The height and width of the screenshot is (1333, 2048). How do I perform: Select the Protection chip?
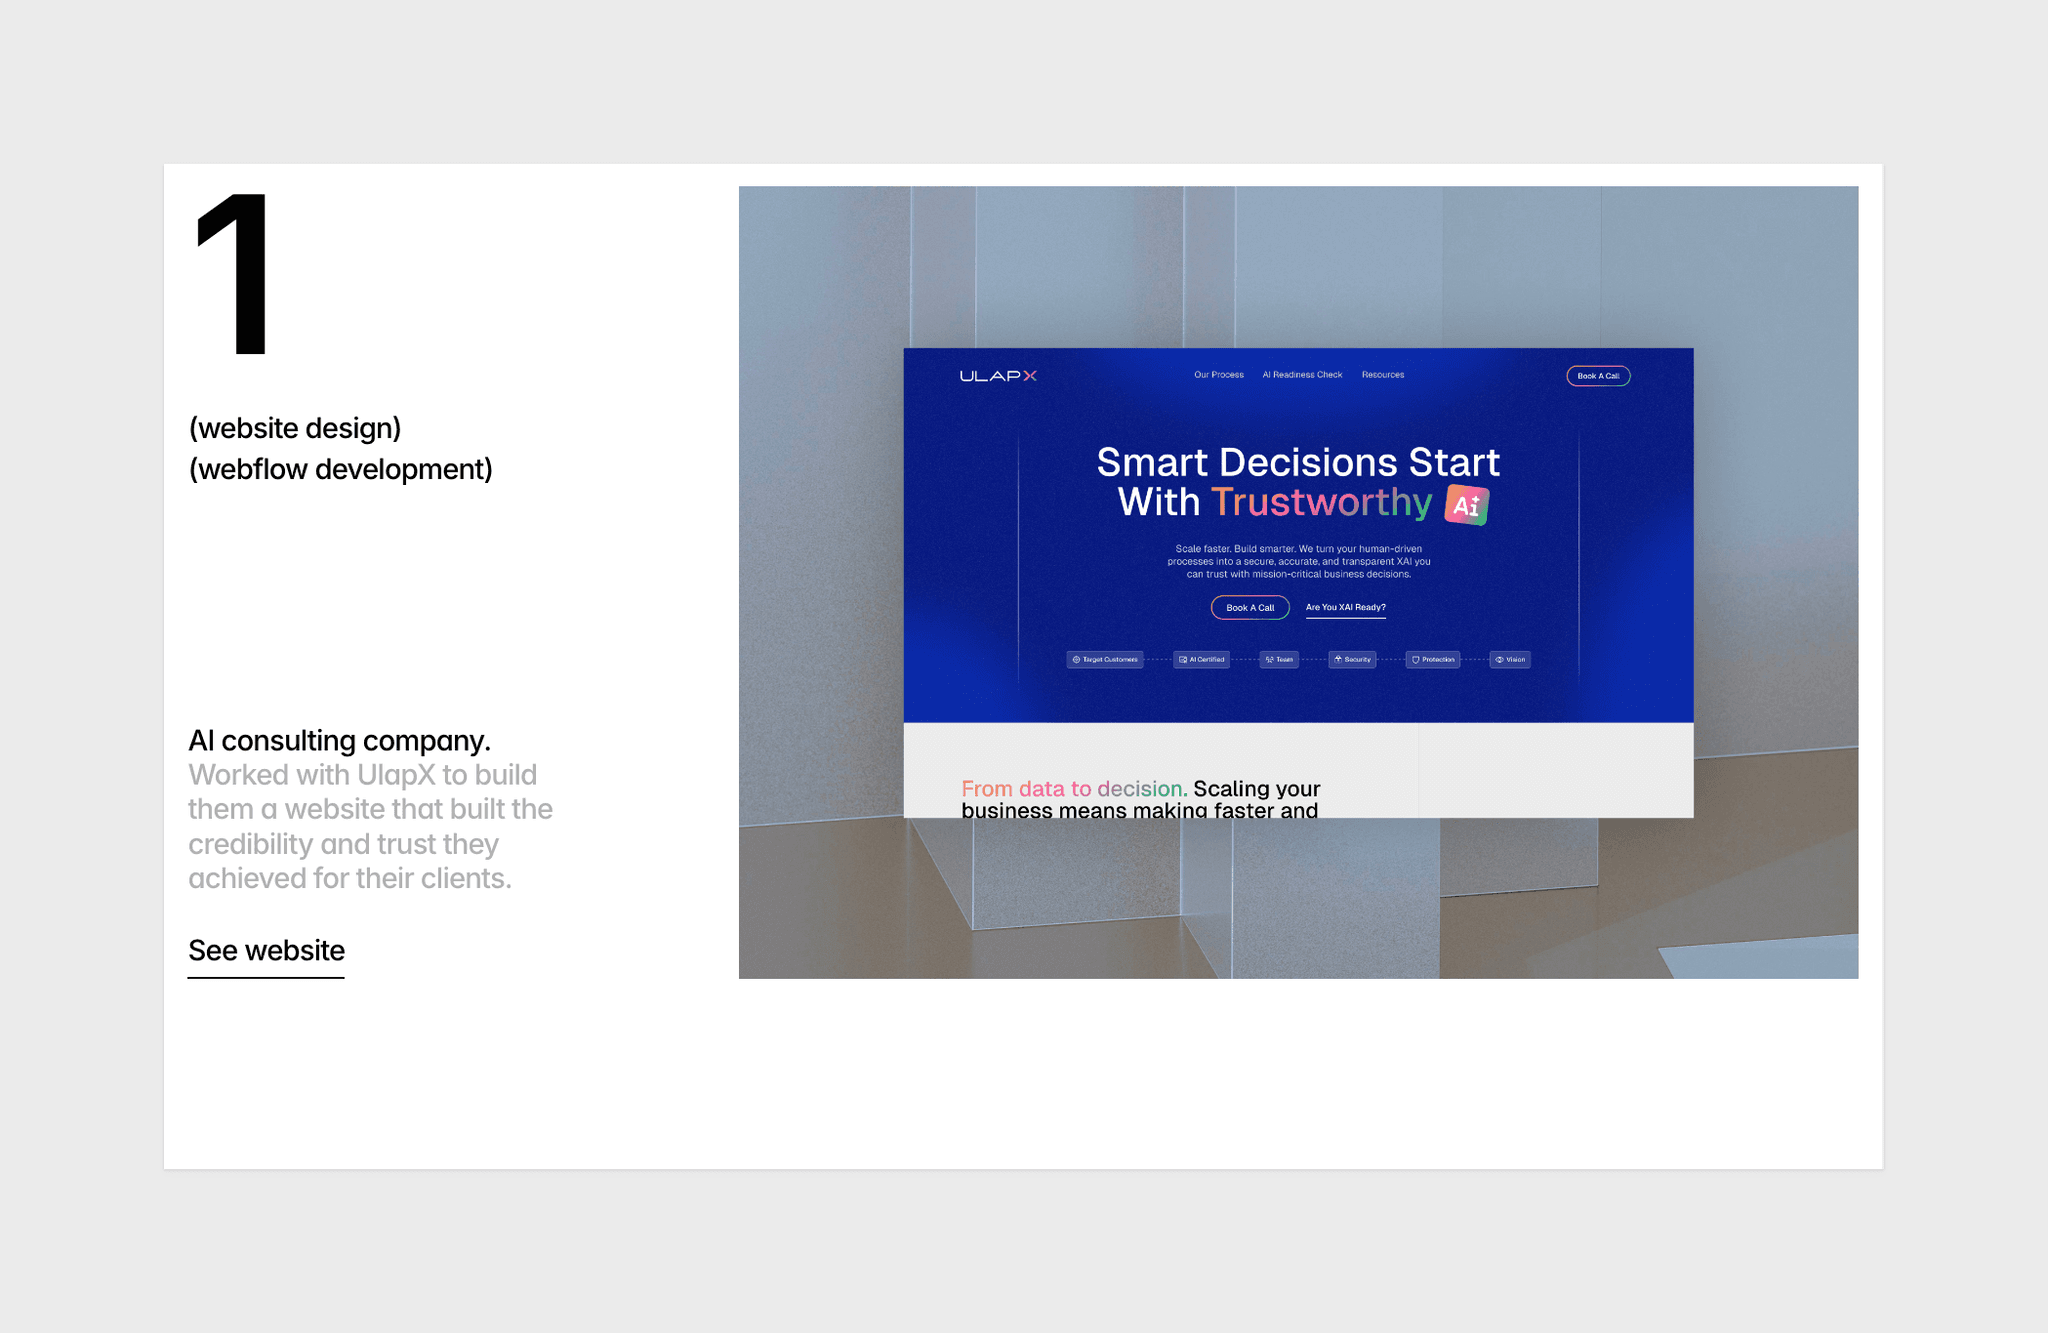click(x=1432, y=660)
